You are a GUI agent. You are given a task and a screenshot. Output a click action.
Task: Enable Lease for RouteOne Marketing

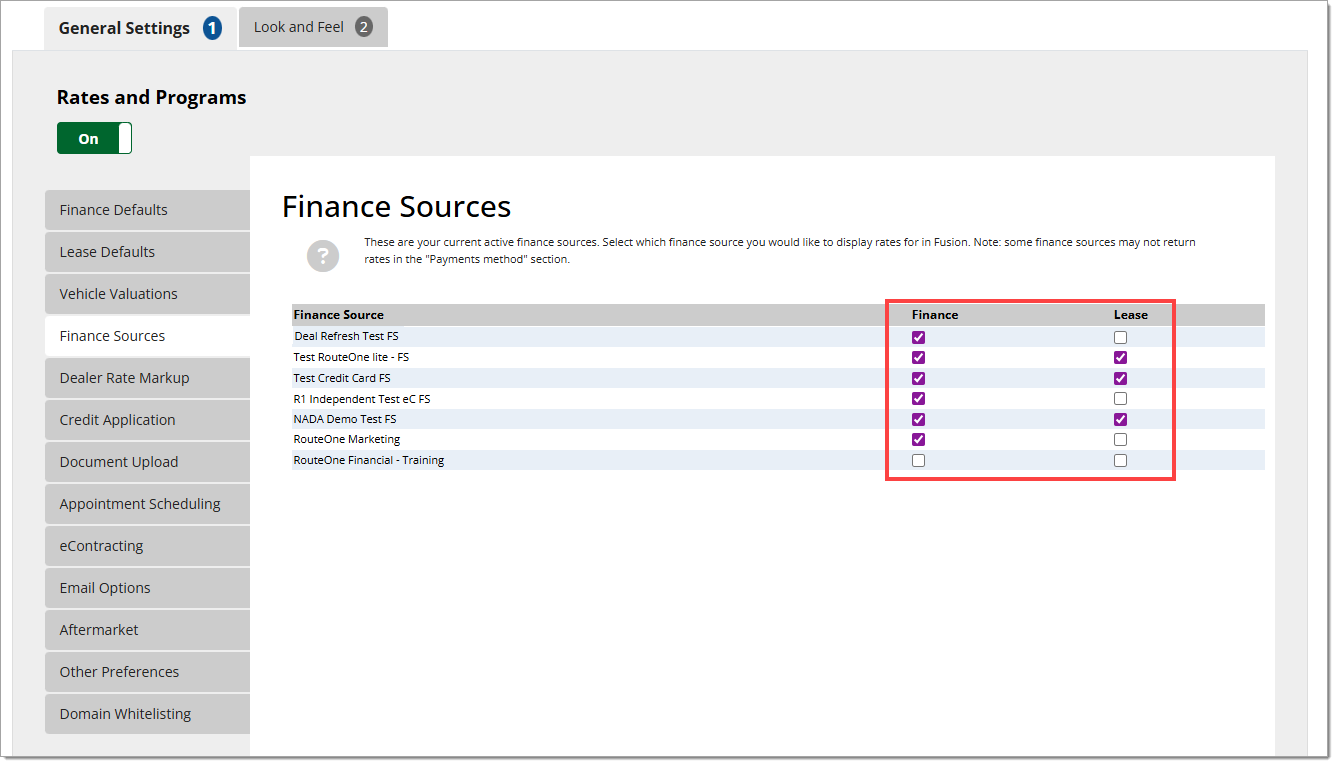click(x=1120, y=439)
